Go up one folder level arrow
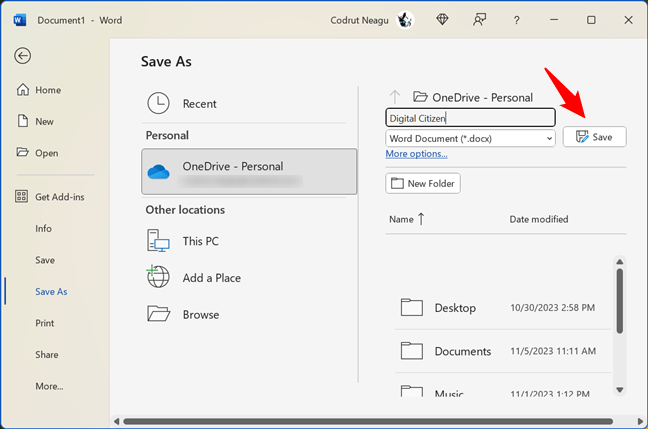 (395, 97)
